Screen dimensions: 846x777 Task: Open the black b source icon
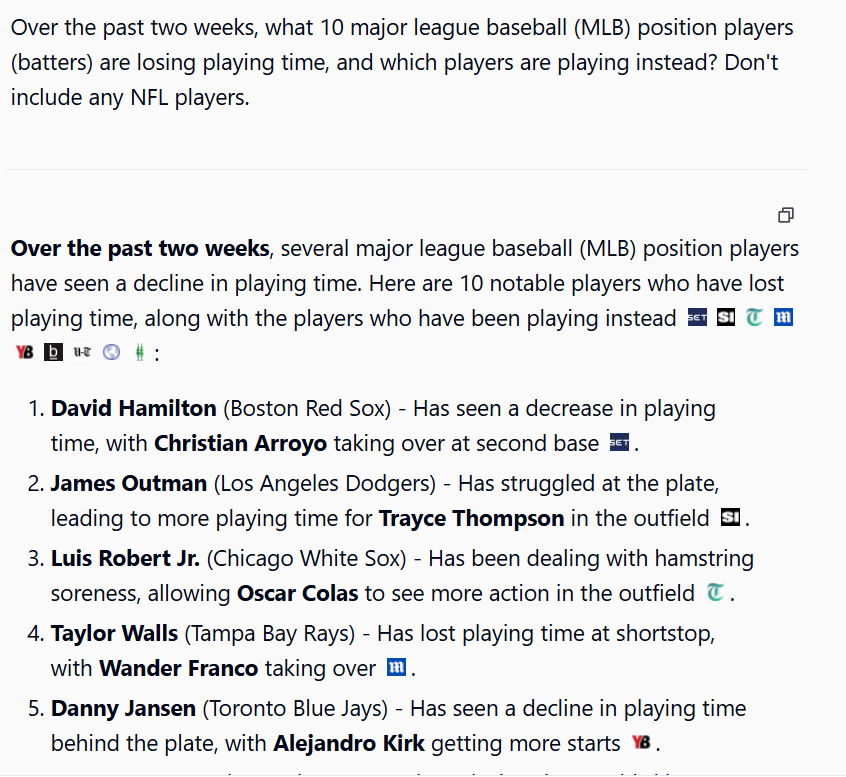point(53,352)
